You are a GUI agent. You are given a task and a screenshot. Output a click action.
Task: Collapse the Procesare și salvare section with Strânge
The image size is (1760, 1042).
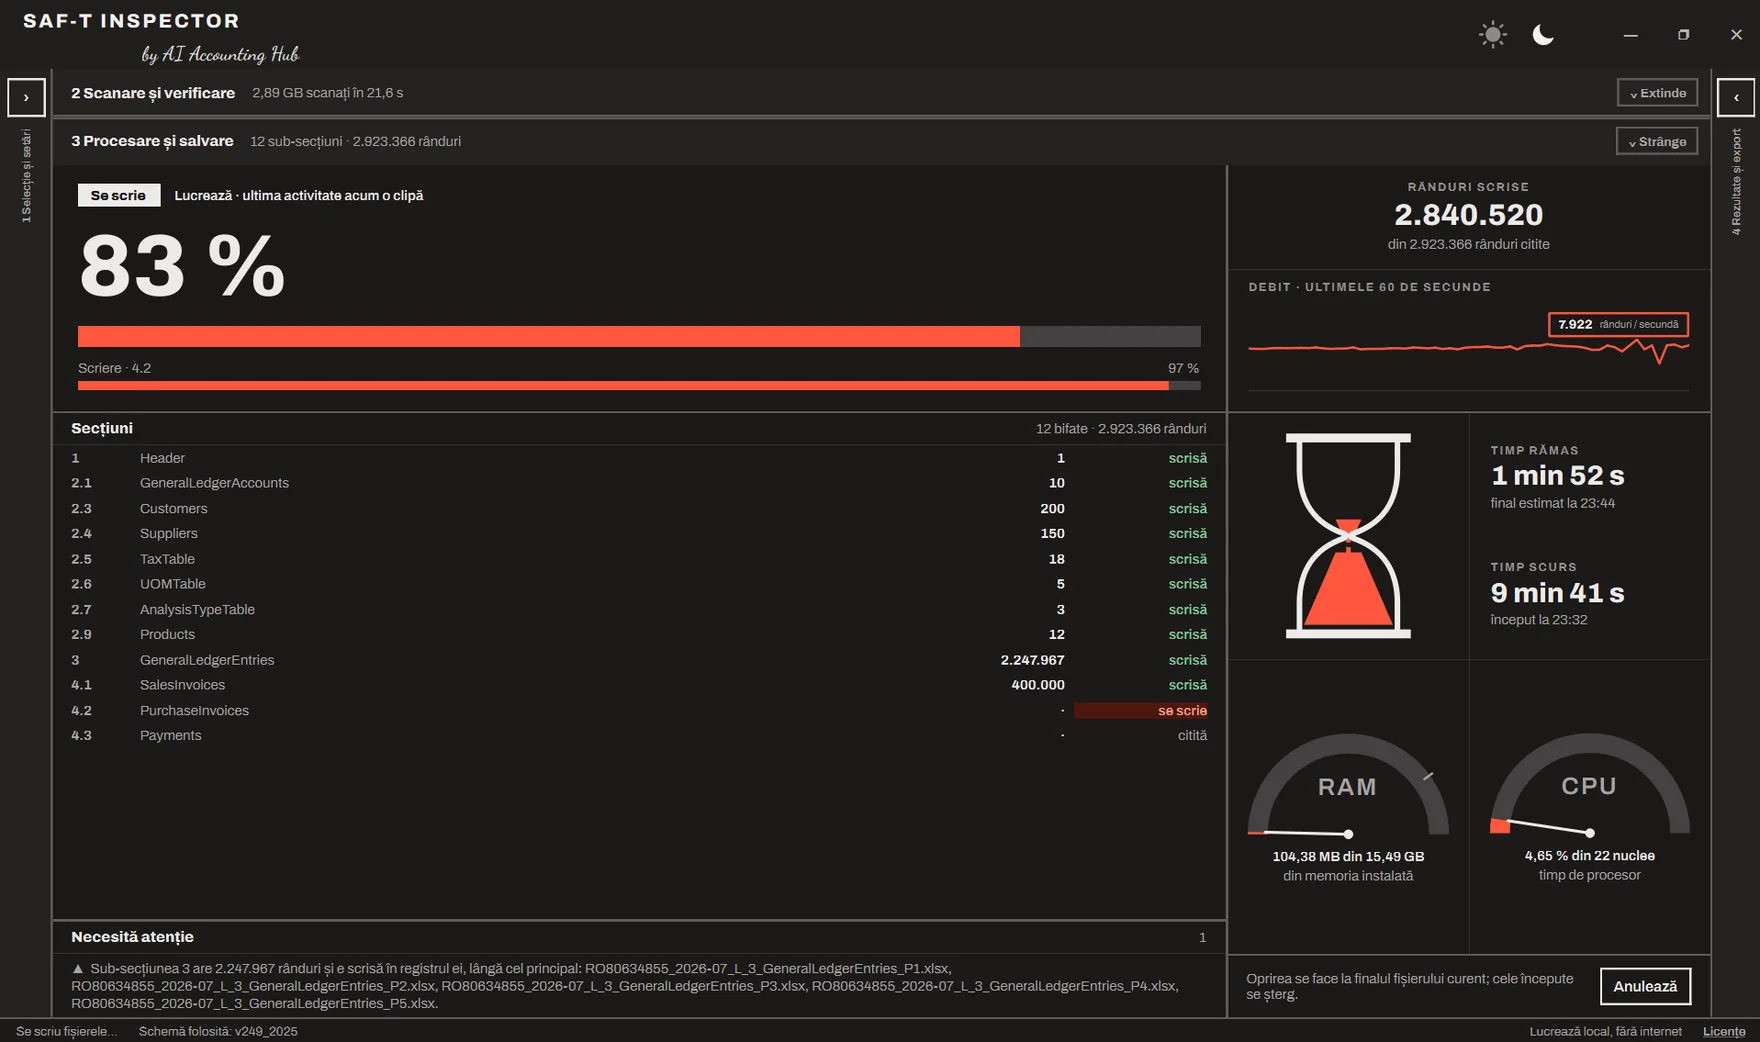click(x=1657, y=142)
